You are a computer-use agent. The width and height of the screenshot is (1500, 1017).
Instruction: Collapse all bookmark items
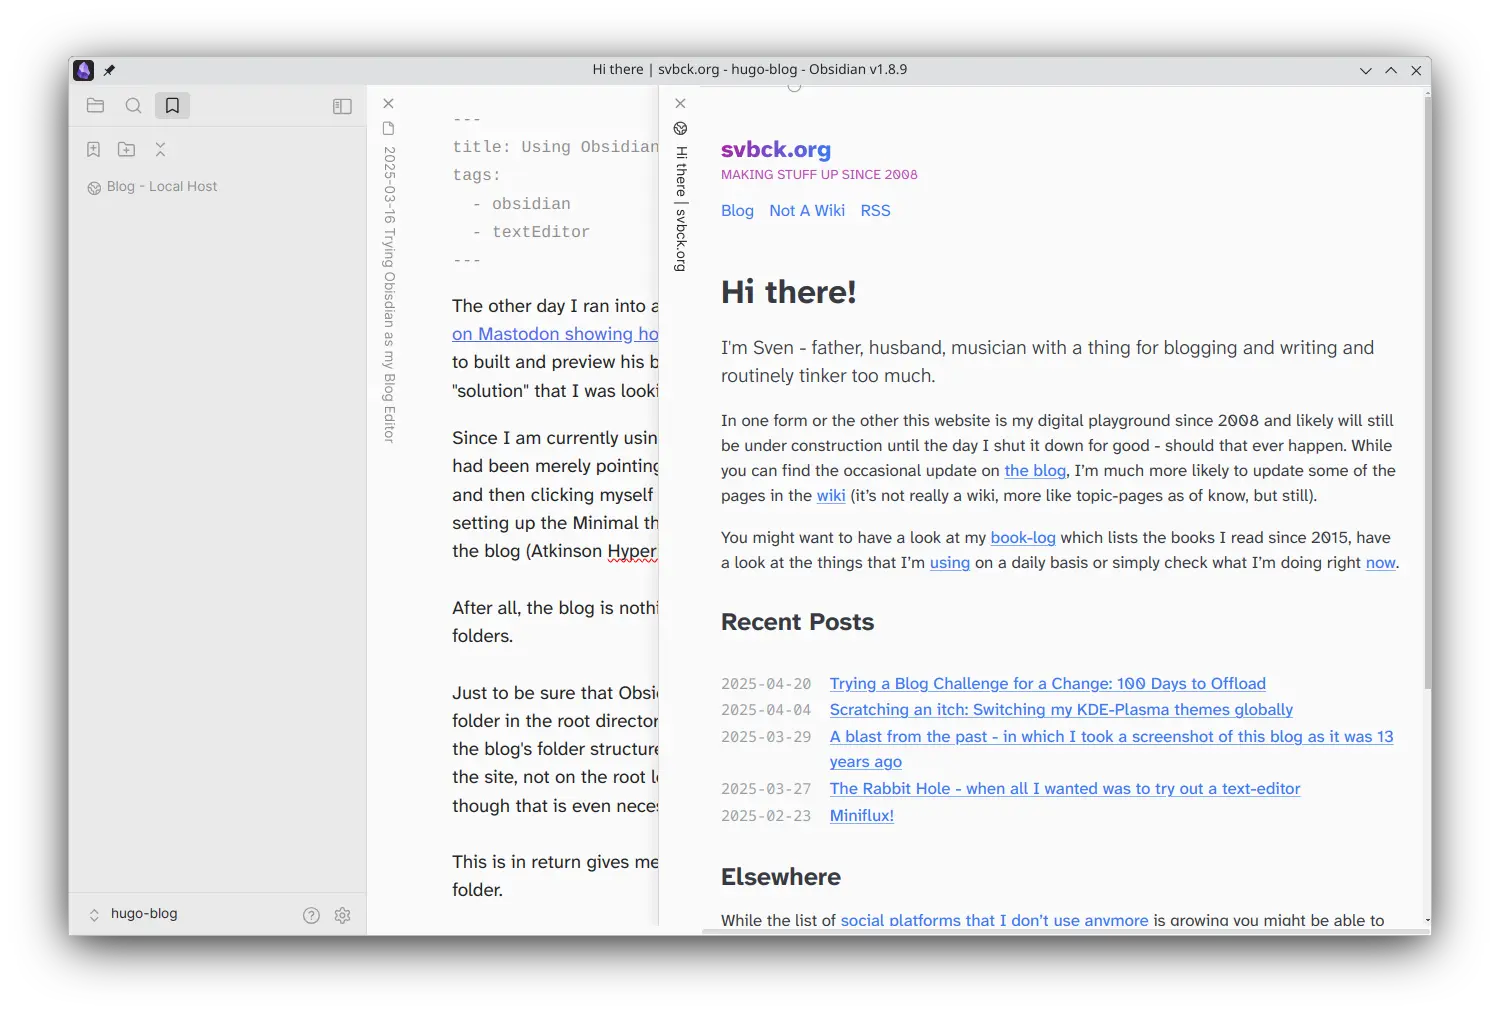[x=160, y=149]
